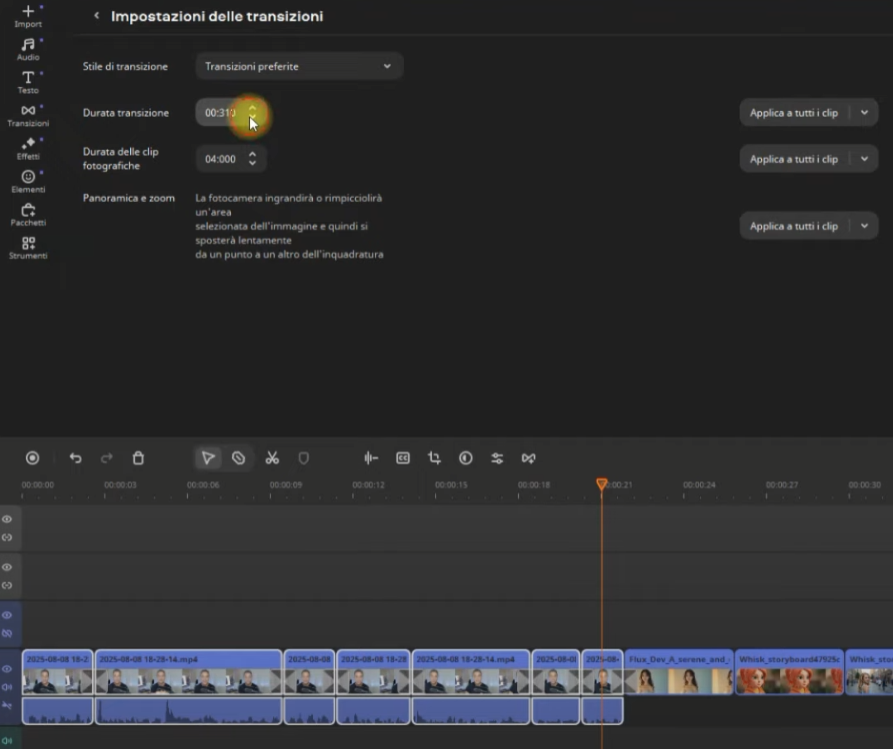Viewport: 893px width, 749px height.
Task: Click the 00:00:15 time label on ruler
Action: click(x=451, y=485)
